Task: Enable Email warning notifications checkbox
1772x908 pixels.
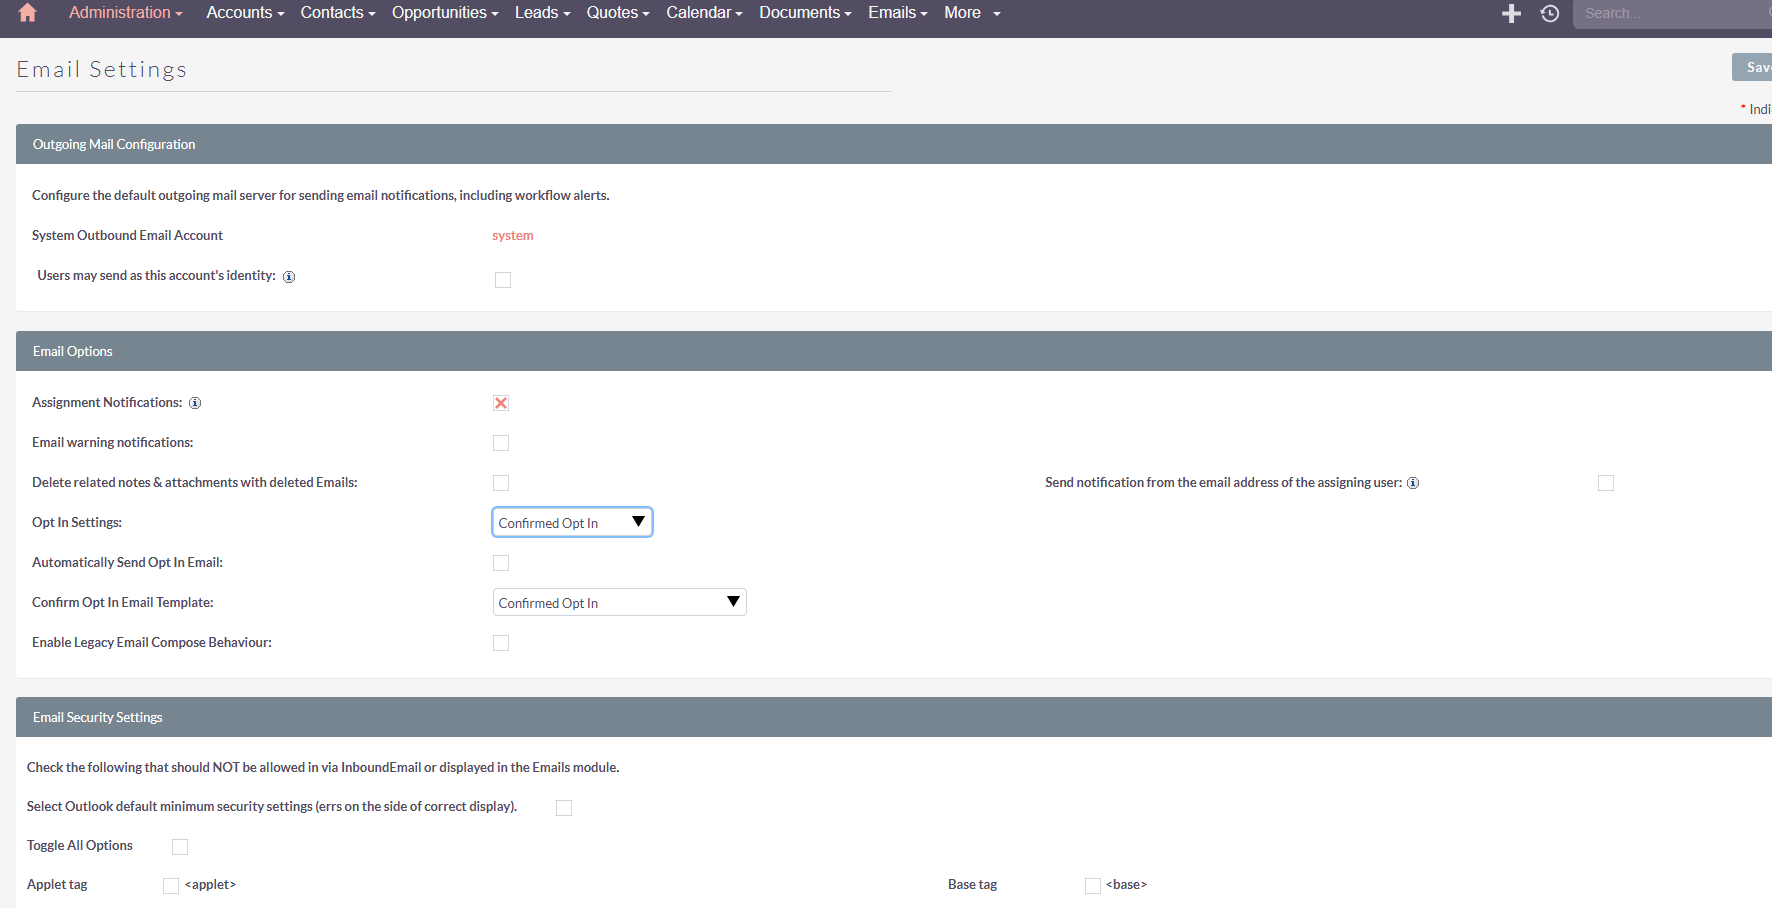Action: 501,443
